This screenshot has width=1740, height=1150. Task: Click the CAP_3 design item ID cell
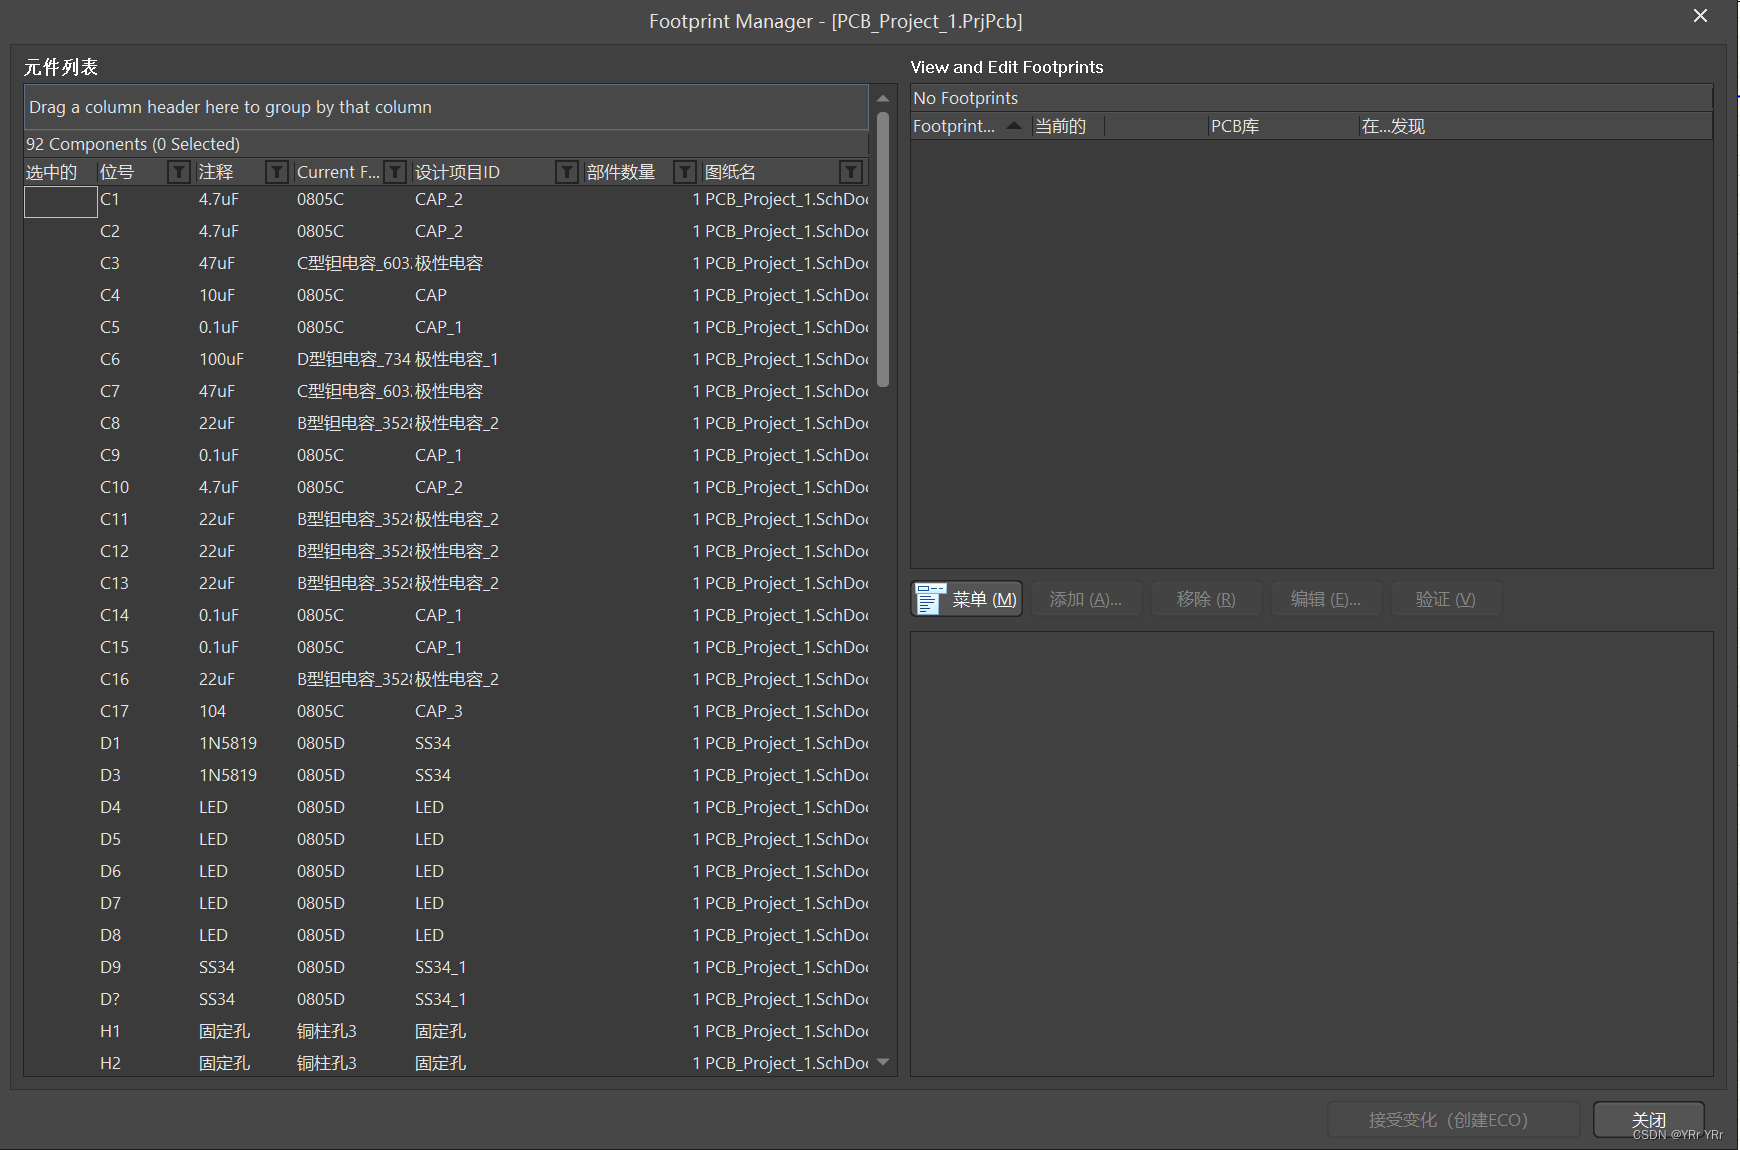click(x=439, y=711)
